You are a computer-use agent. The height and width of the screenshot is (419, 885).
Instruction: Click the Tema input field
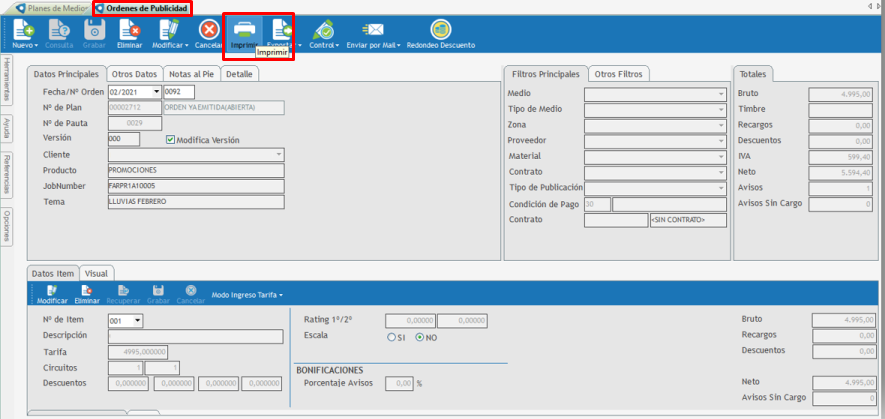[x=196, y=202]
